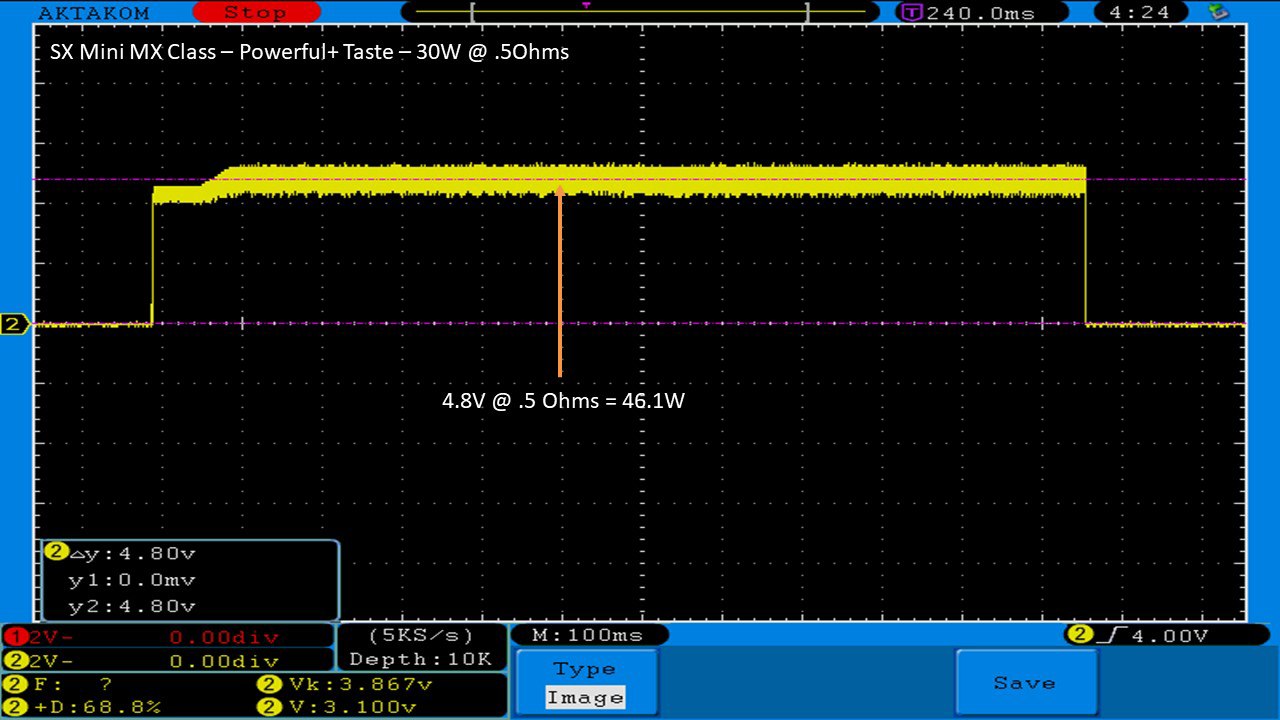Select the USB connection icon at top right

pos(1218,12)
